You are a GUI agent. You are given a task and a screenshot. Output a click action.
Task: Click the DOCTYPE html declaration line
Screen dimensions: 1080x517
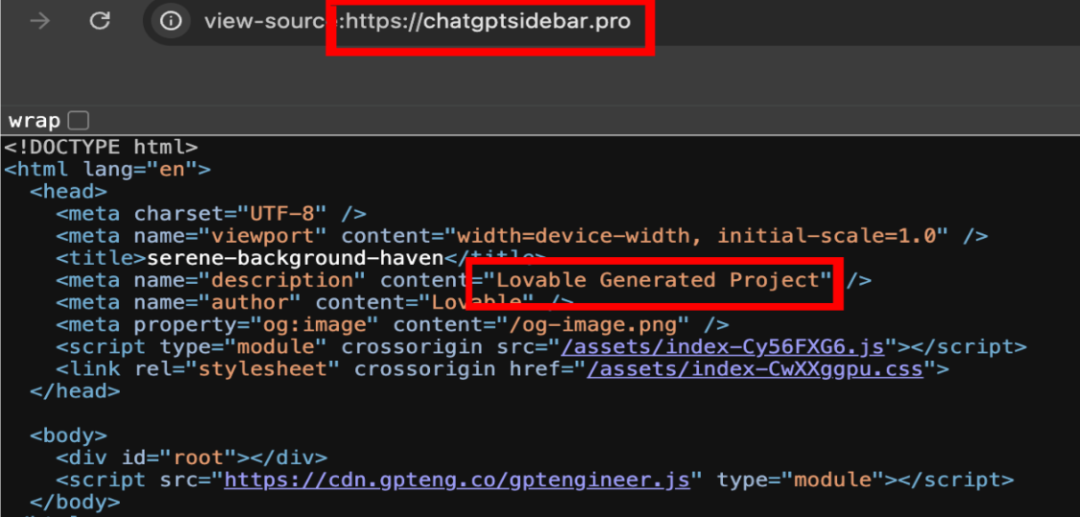click(x=101, y=147)
